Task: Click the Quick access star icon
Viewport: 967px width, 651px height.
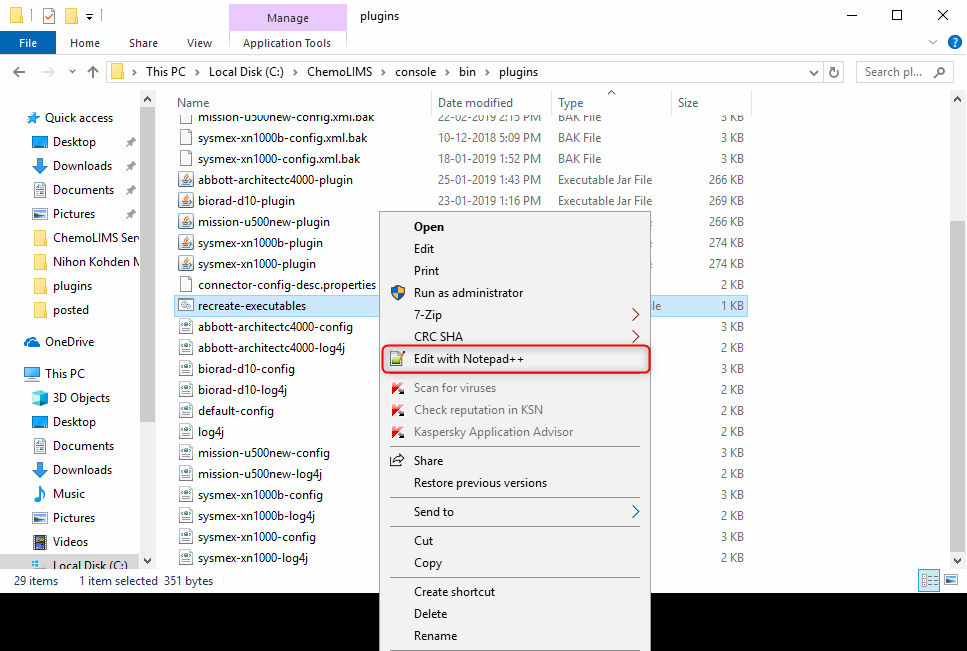Action: 33,118
